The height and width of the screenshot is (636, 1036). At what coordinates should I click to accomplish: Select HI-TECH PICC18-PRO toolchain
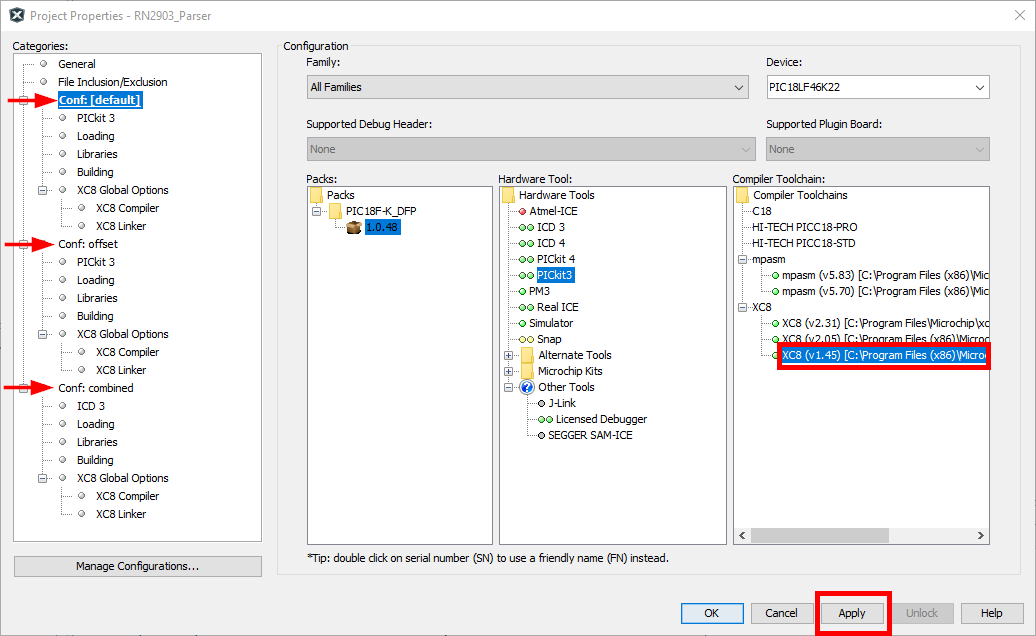tap(805, 227)
